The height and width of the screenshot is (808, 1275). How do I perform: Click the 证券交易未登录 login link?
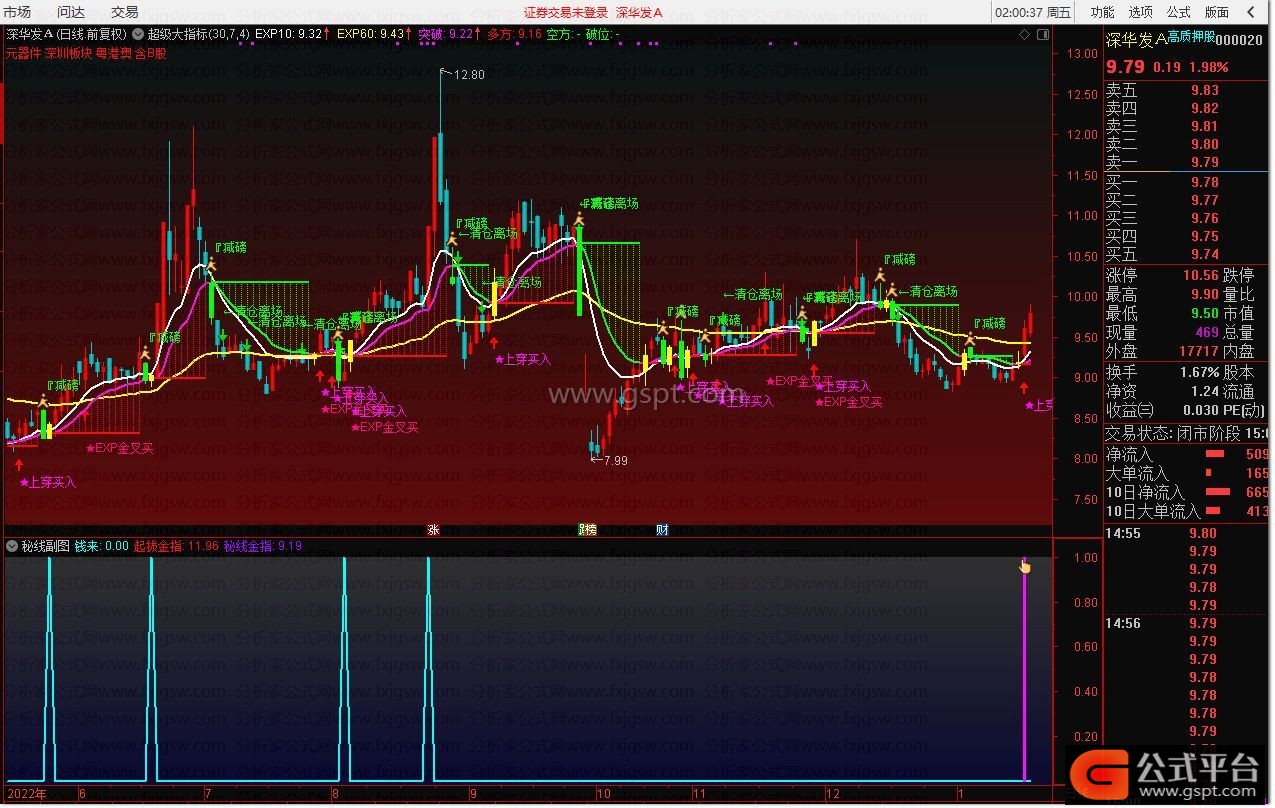pyautogui.click(x=565, y=13)
